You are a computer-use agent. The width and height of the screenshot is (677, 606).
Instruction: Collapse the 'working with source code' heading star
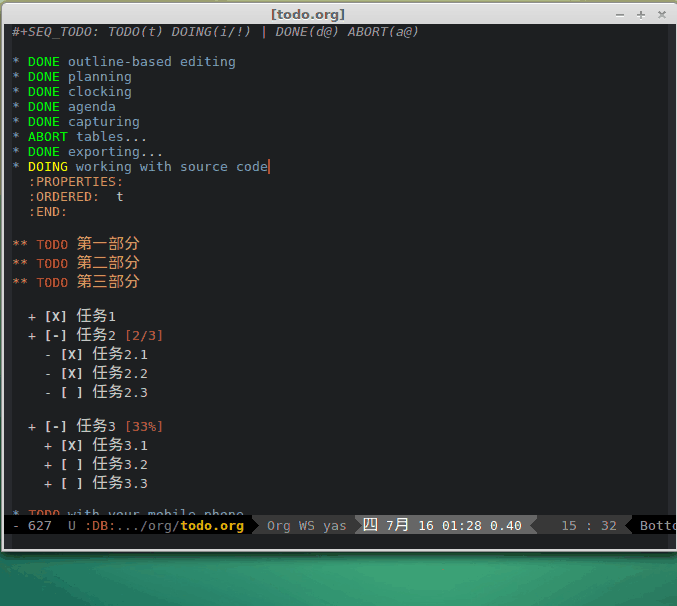[x=16, y=167]
